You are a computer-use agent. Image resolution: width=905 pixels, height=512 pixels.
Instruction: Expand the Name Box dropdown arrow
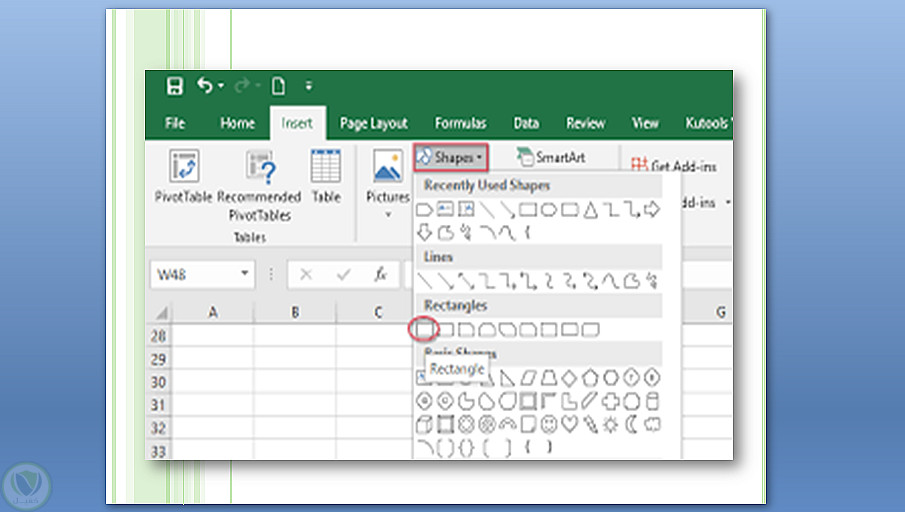[245, 273]
